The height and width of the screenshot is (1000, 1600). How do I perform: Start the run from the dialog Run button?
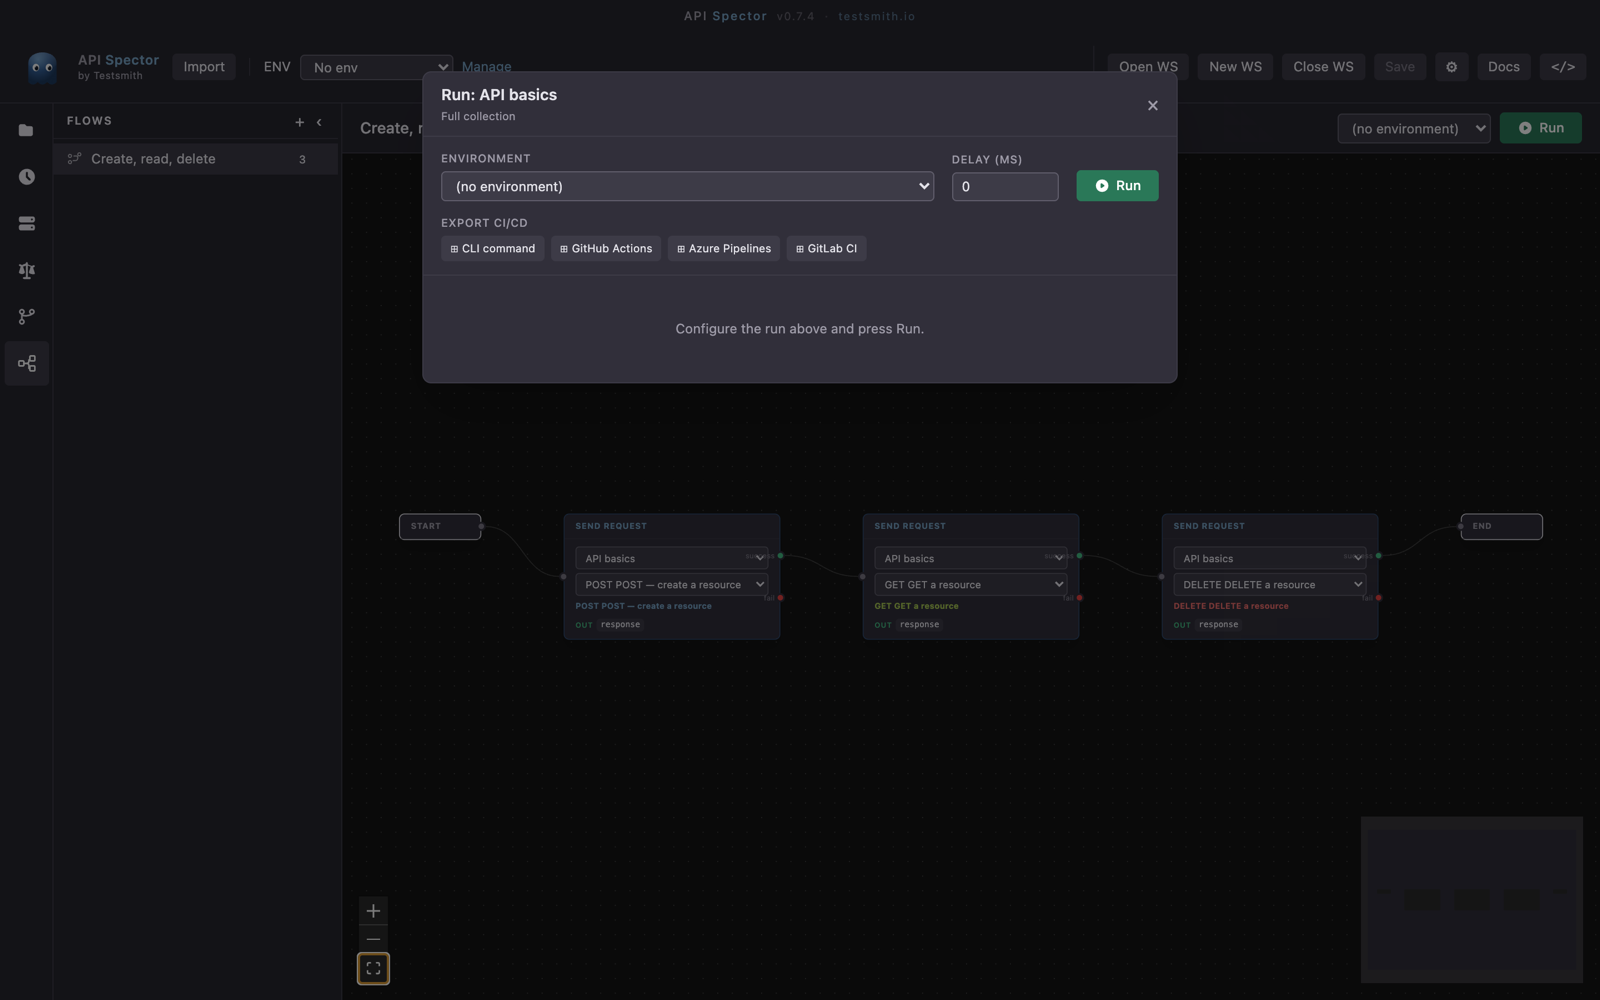(x=1117, y=186)
